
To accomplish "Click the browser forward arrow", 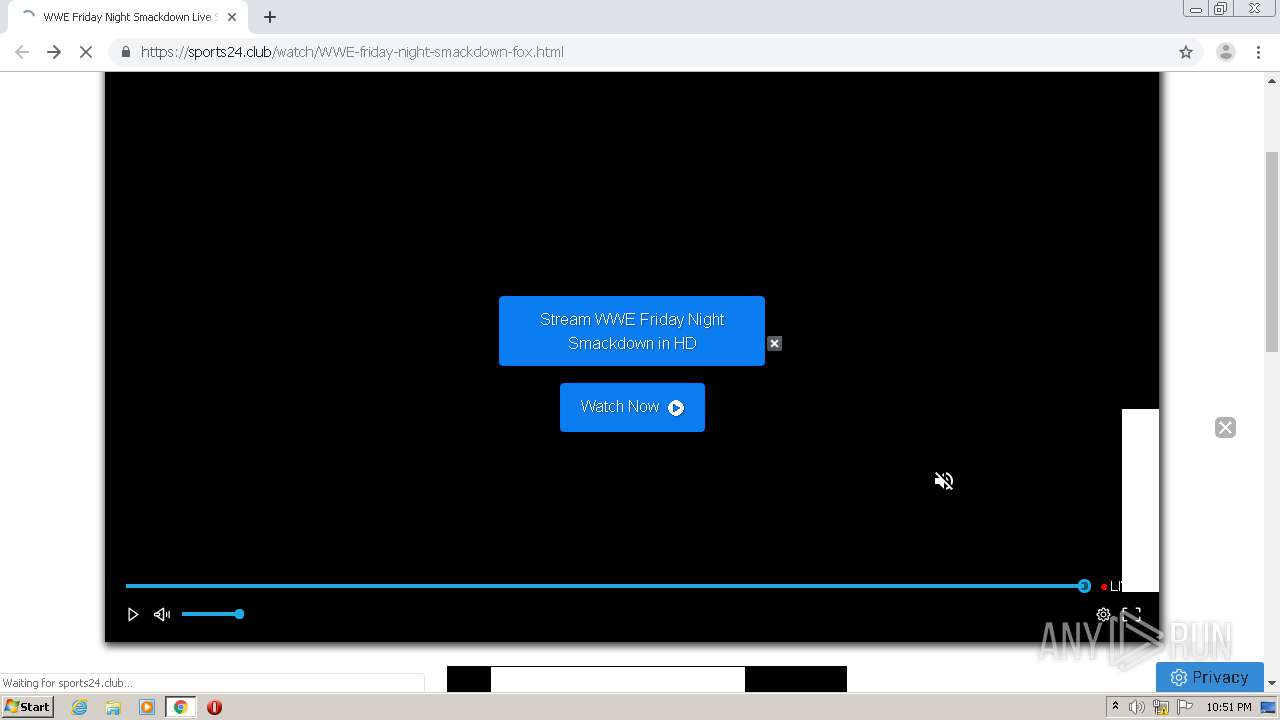I will coord(54,52).
